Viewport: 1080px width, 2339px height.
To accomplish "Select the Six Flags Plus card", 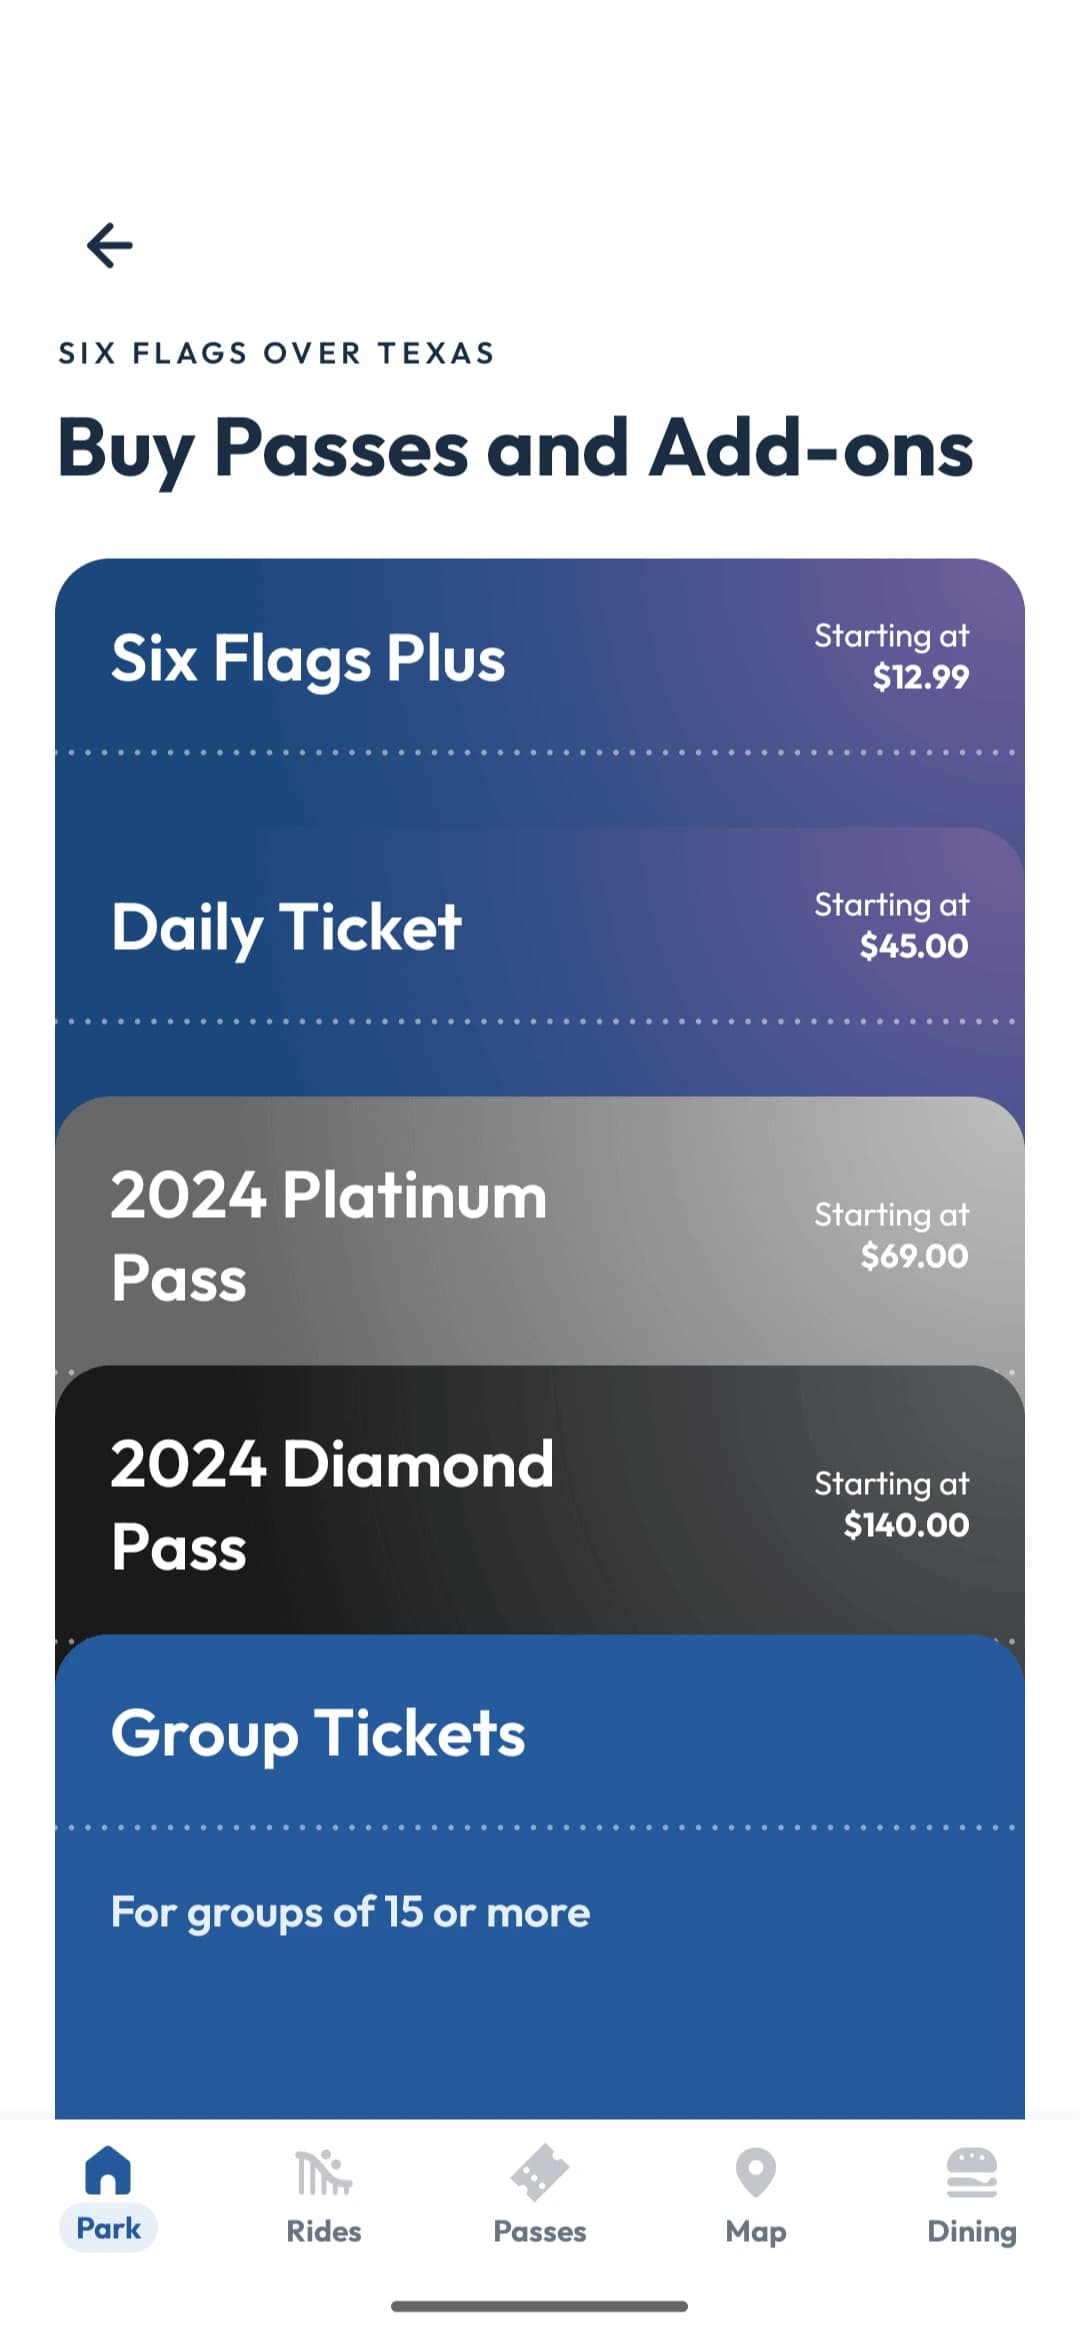I will [308, 660].
